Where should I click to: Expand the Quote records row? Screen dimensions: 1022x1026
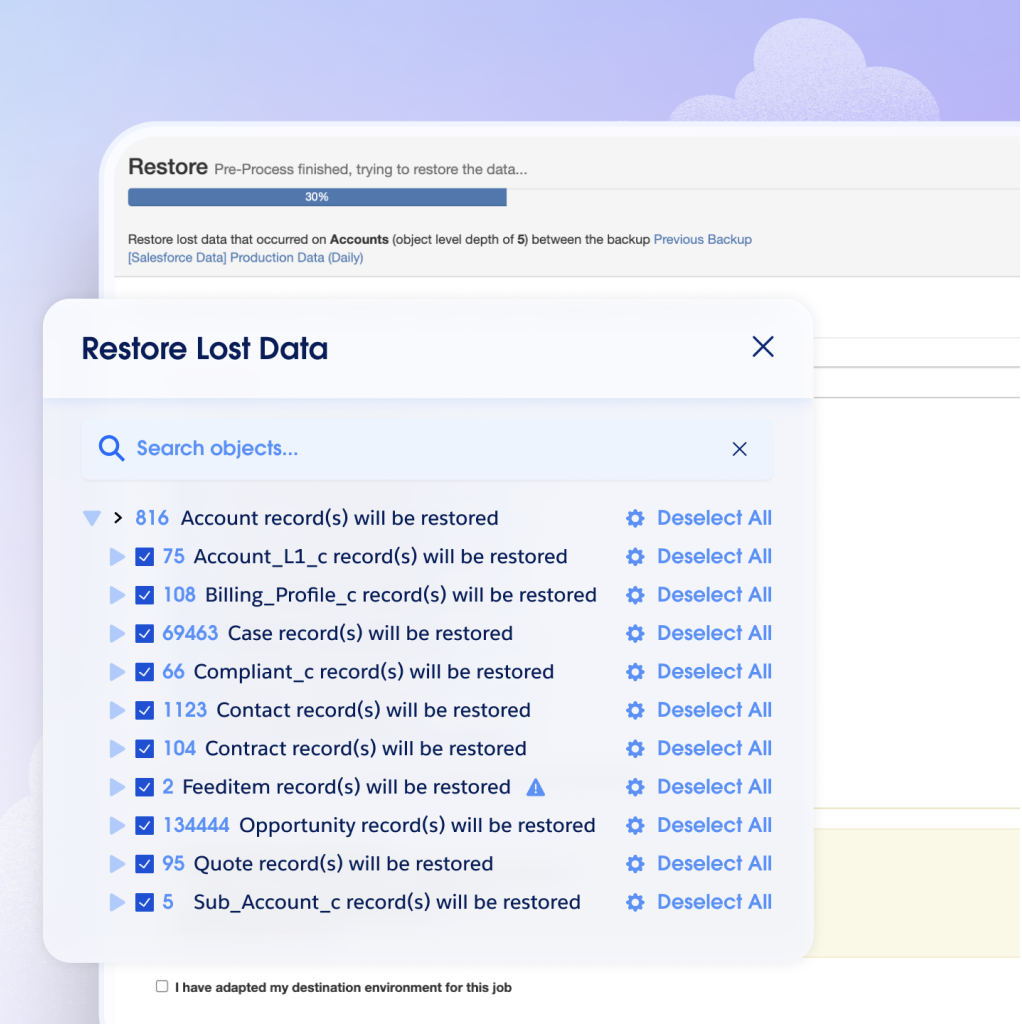[117, 864]
